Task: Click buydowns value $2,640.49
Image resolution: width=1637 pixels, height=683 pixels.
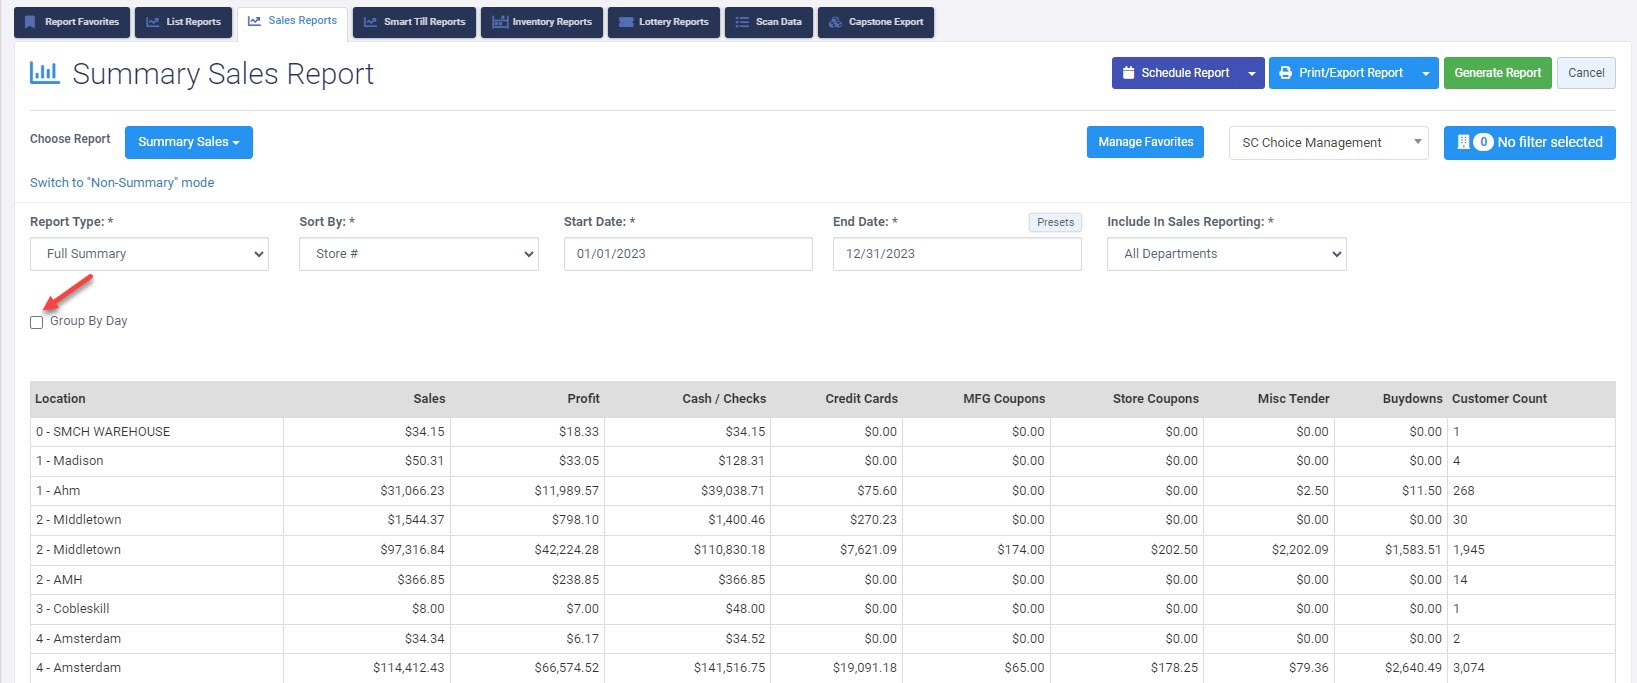Action: coord(1413,668)
